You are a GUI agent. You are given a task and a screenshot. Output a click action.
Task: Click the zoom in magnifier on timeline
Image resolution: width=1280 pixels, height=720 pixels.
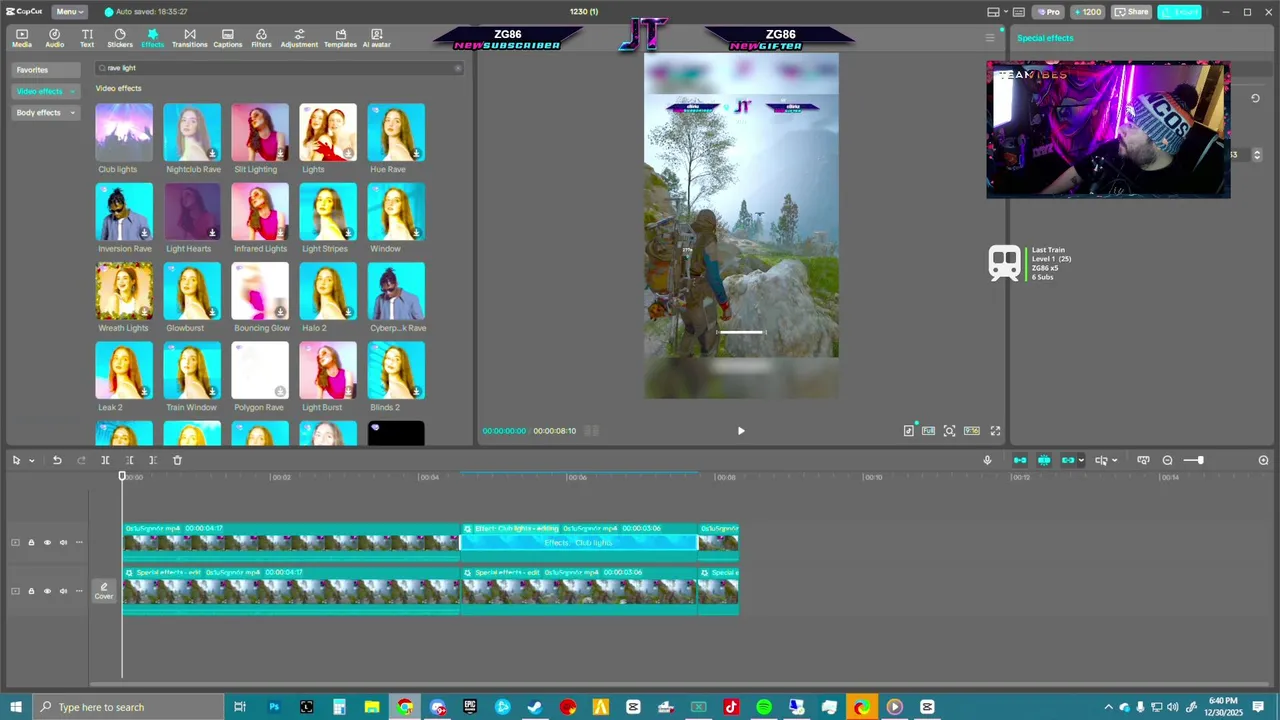(x=1263, y=460)
